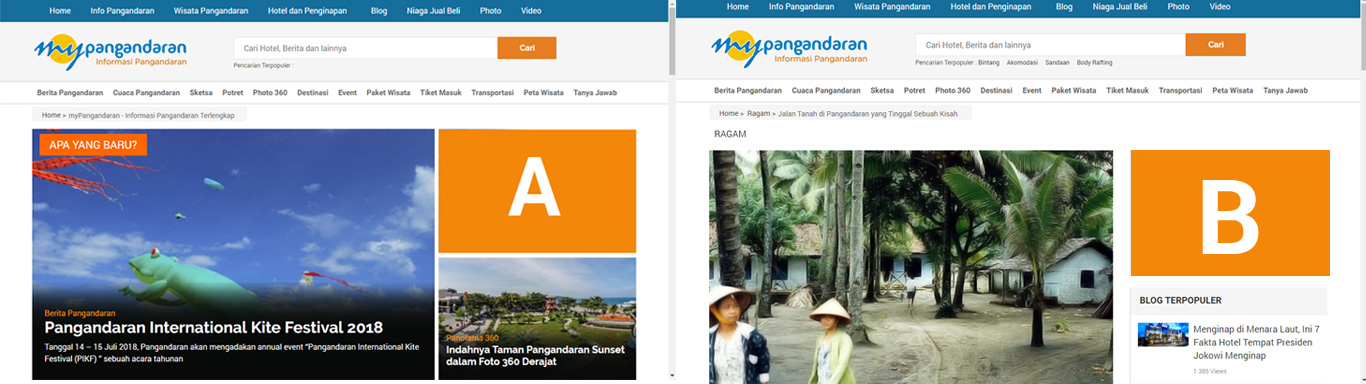Select Photo 360 on the right page
The width and height of the screenshot is (1366, 384).
[x=952, y=90]
